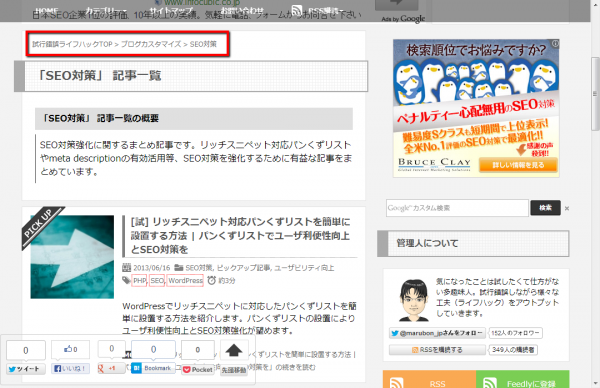Open the お問い合わせ menu item
Image resolution: width=600 pixels, height=388 pixels.
[243, 10]
